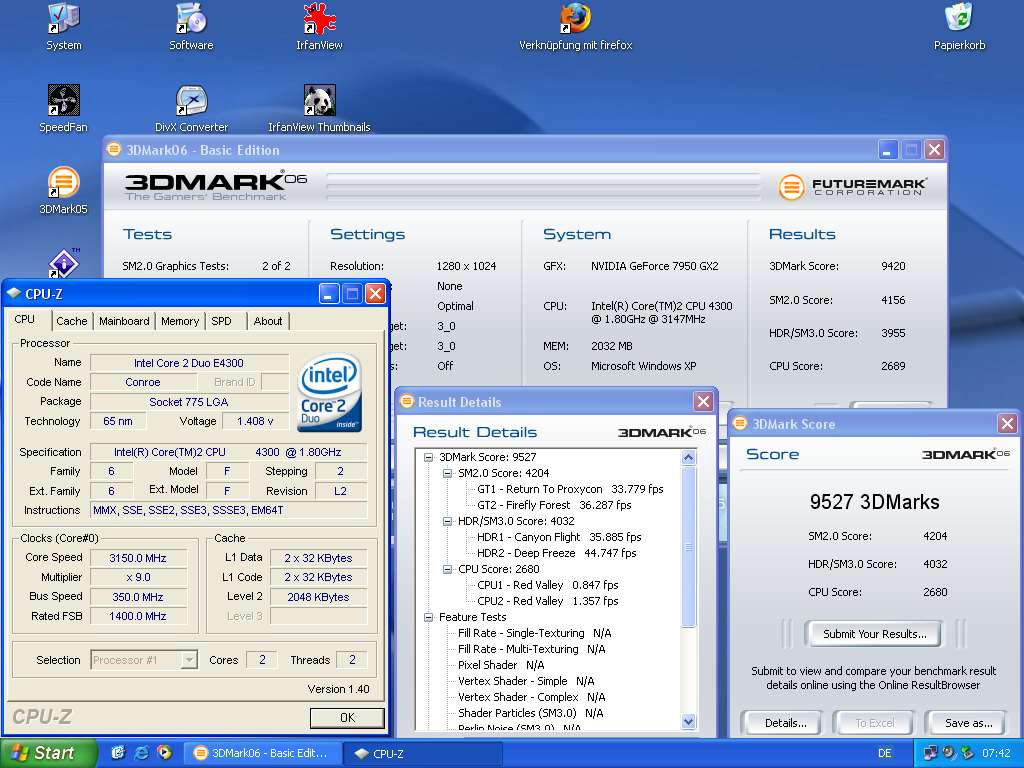The width and height of the screenshot is (1024, 768).
Task: Launch IrfanView from the desktop
Action: pos(319,27)
